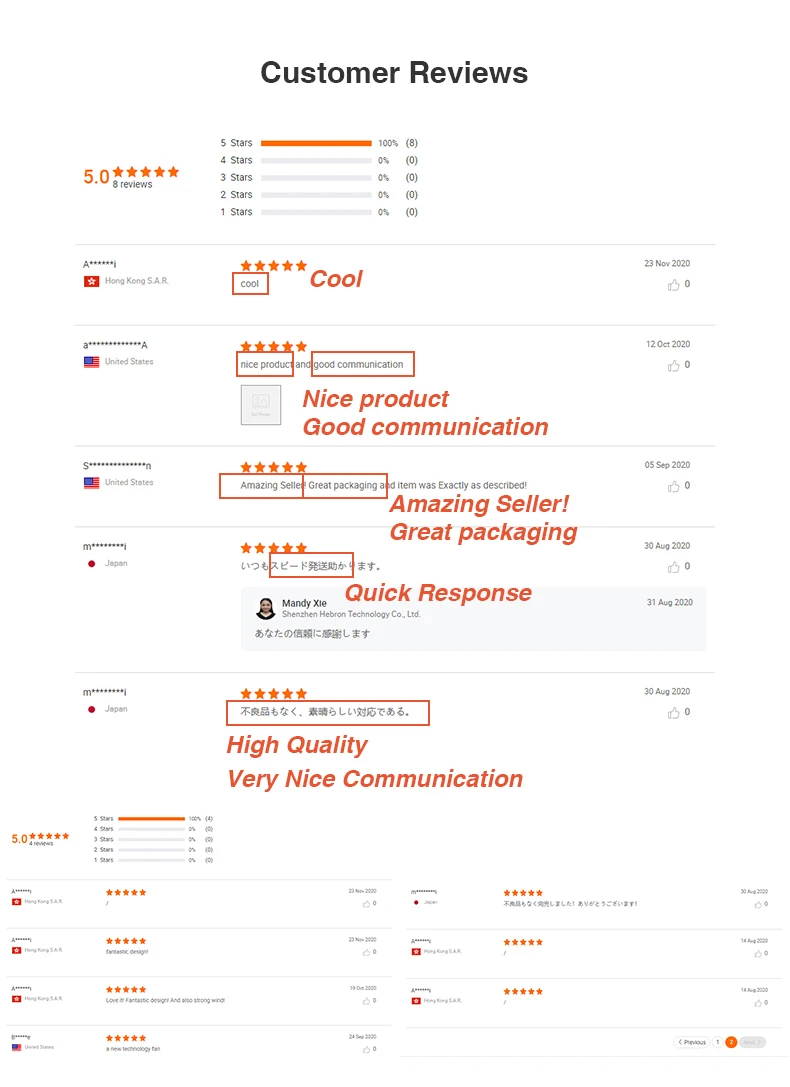Like the 'fantastic design!' review
The image size is (790, 1087).
(x=366, y=953)
